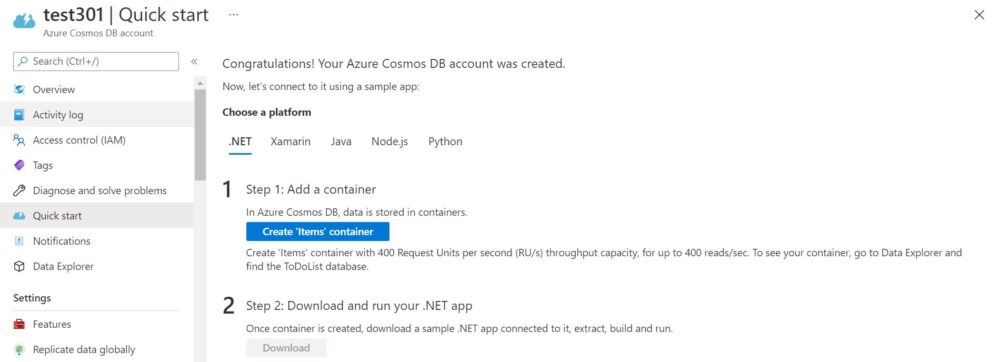The width and height of the screenshot is (1000, 362).
Task: Click 'Once container is created' description
Action: tap(459, 329)
